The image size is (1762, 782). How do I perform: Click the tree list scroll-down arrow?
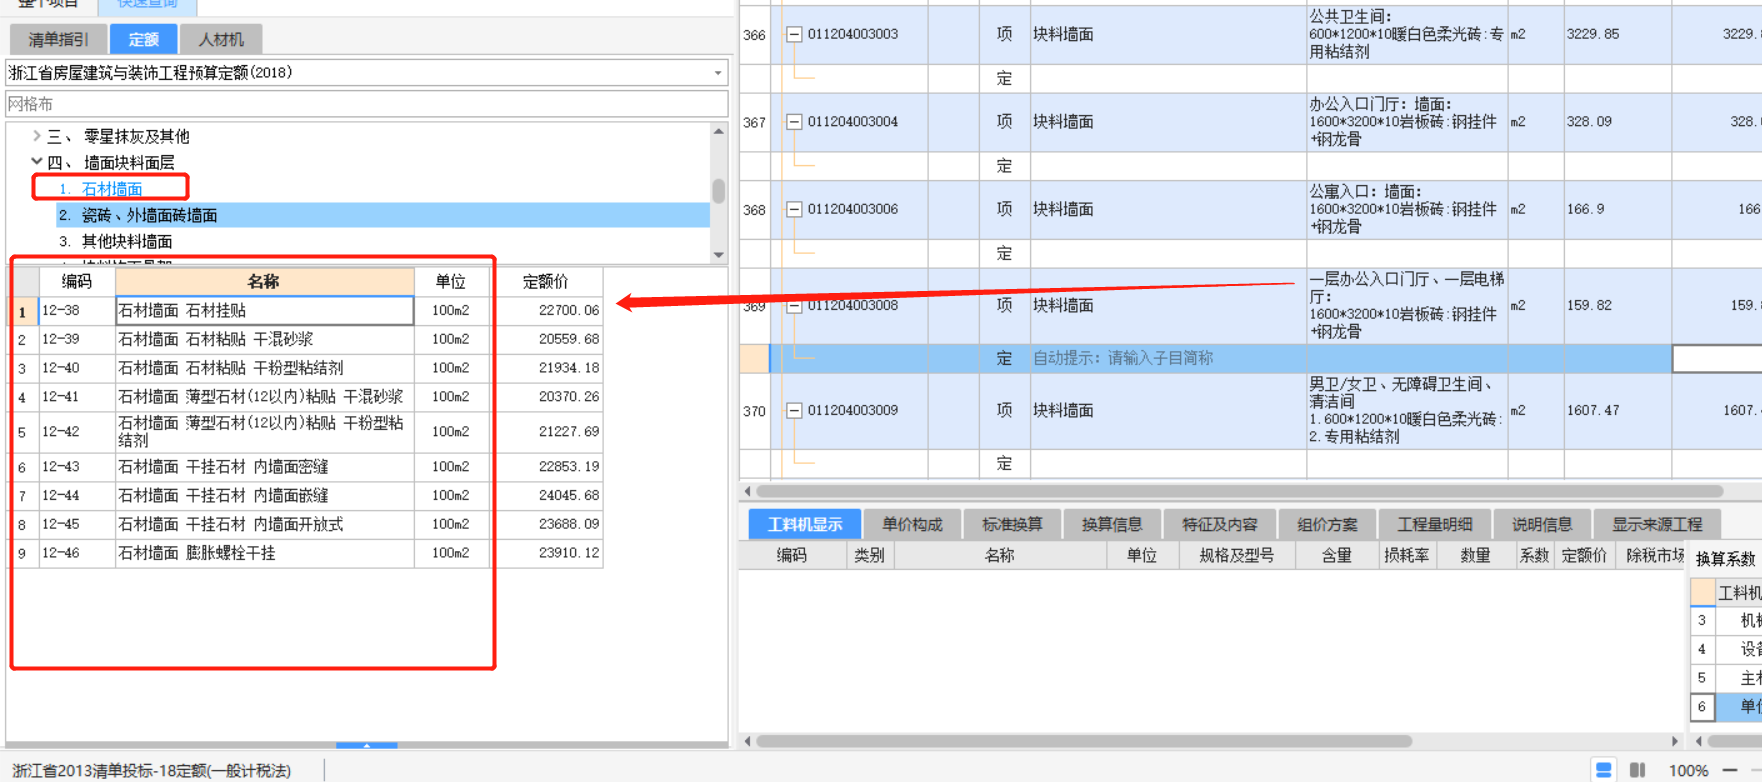click(x=718, y=255)
